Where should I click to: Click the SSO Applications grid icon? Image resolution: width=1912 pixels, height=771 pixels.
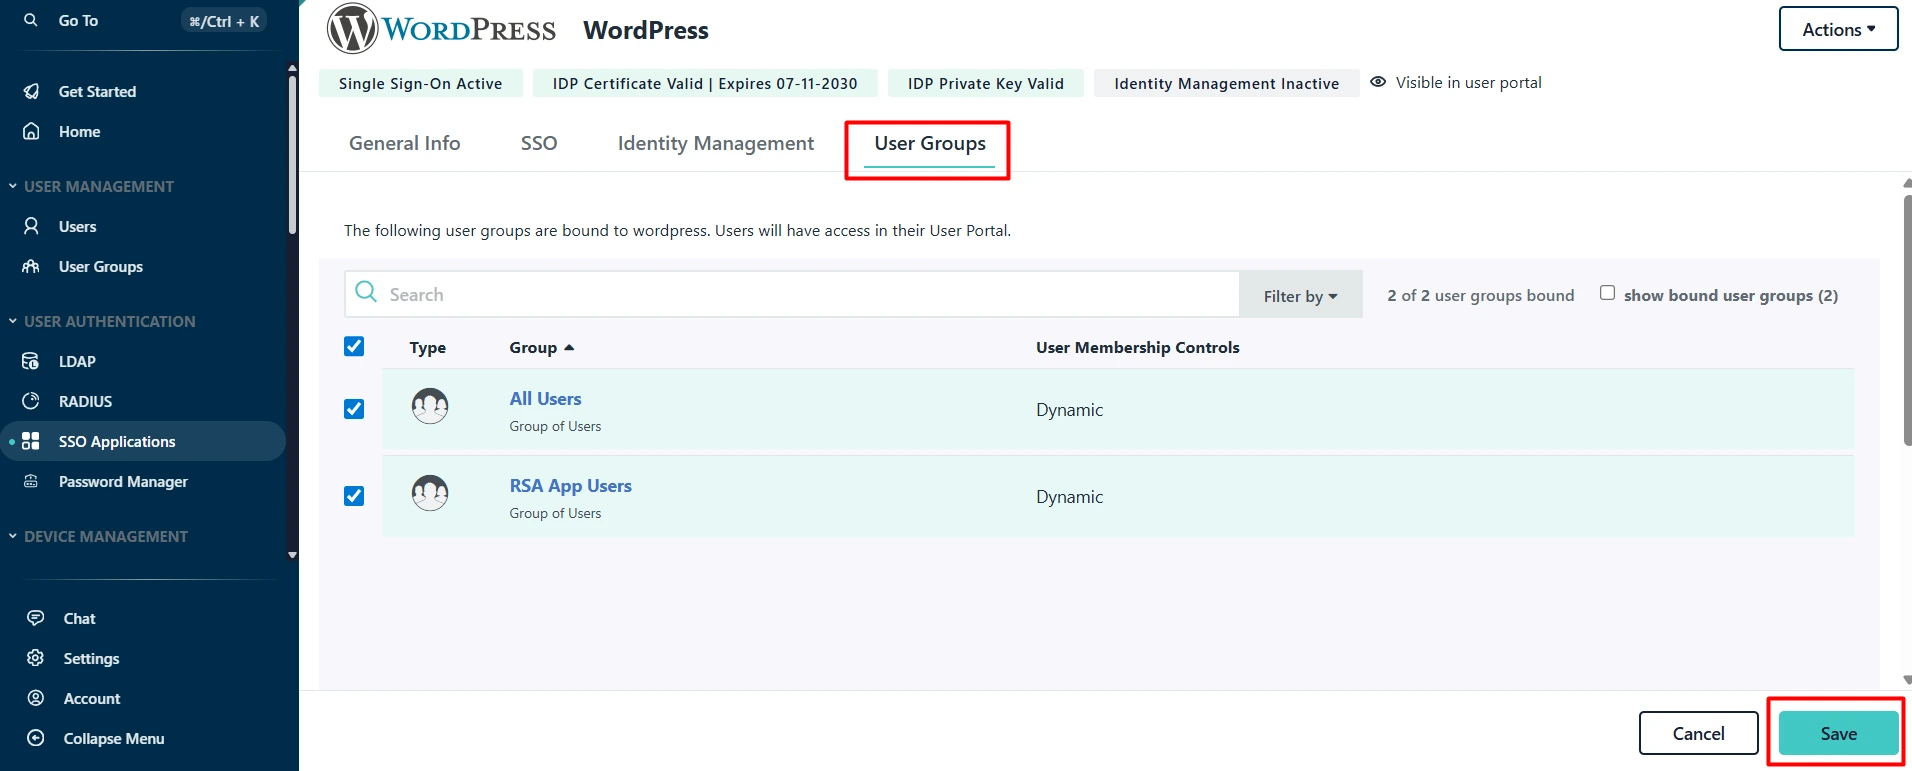point(31,441)
